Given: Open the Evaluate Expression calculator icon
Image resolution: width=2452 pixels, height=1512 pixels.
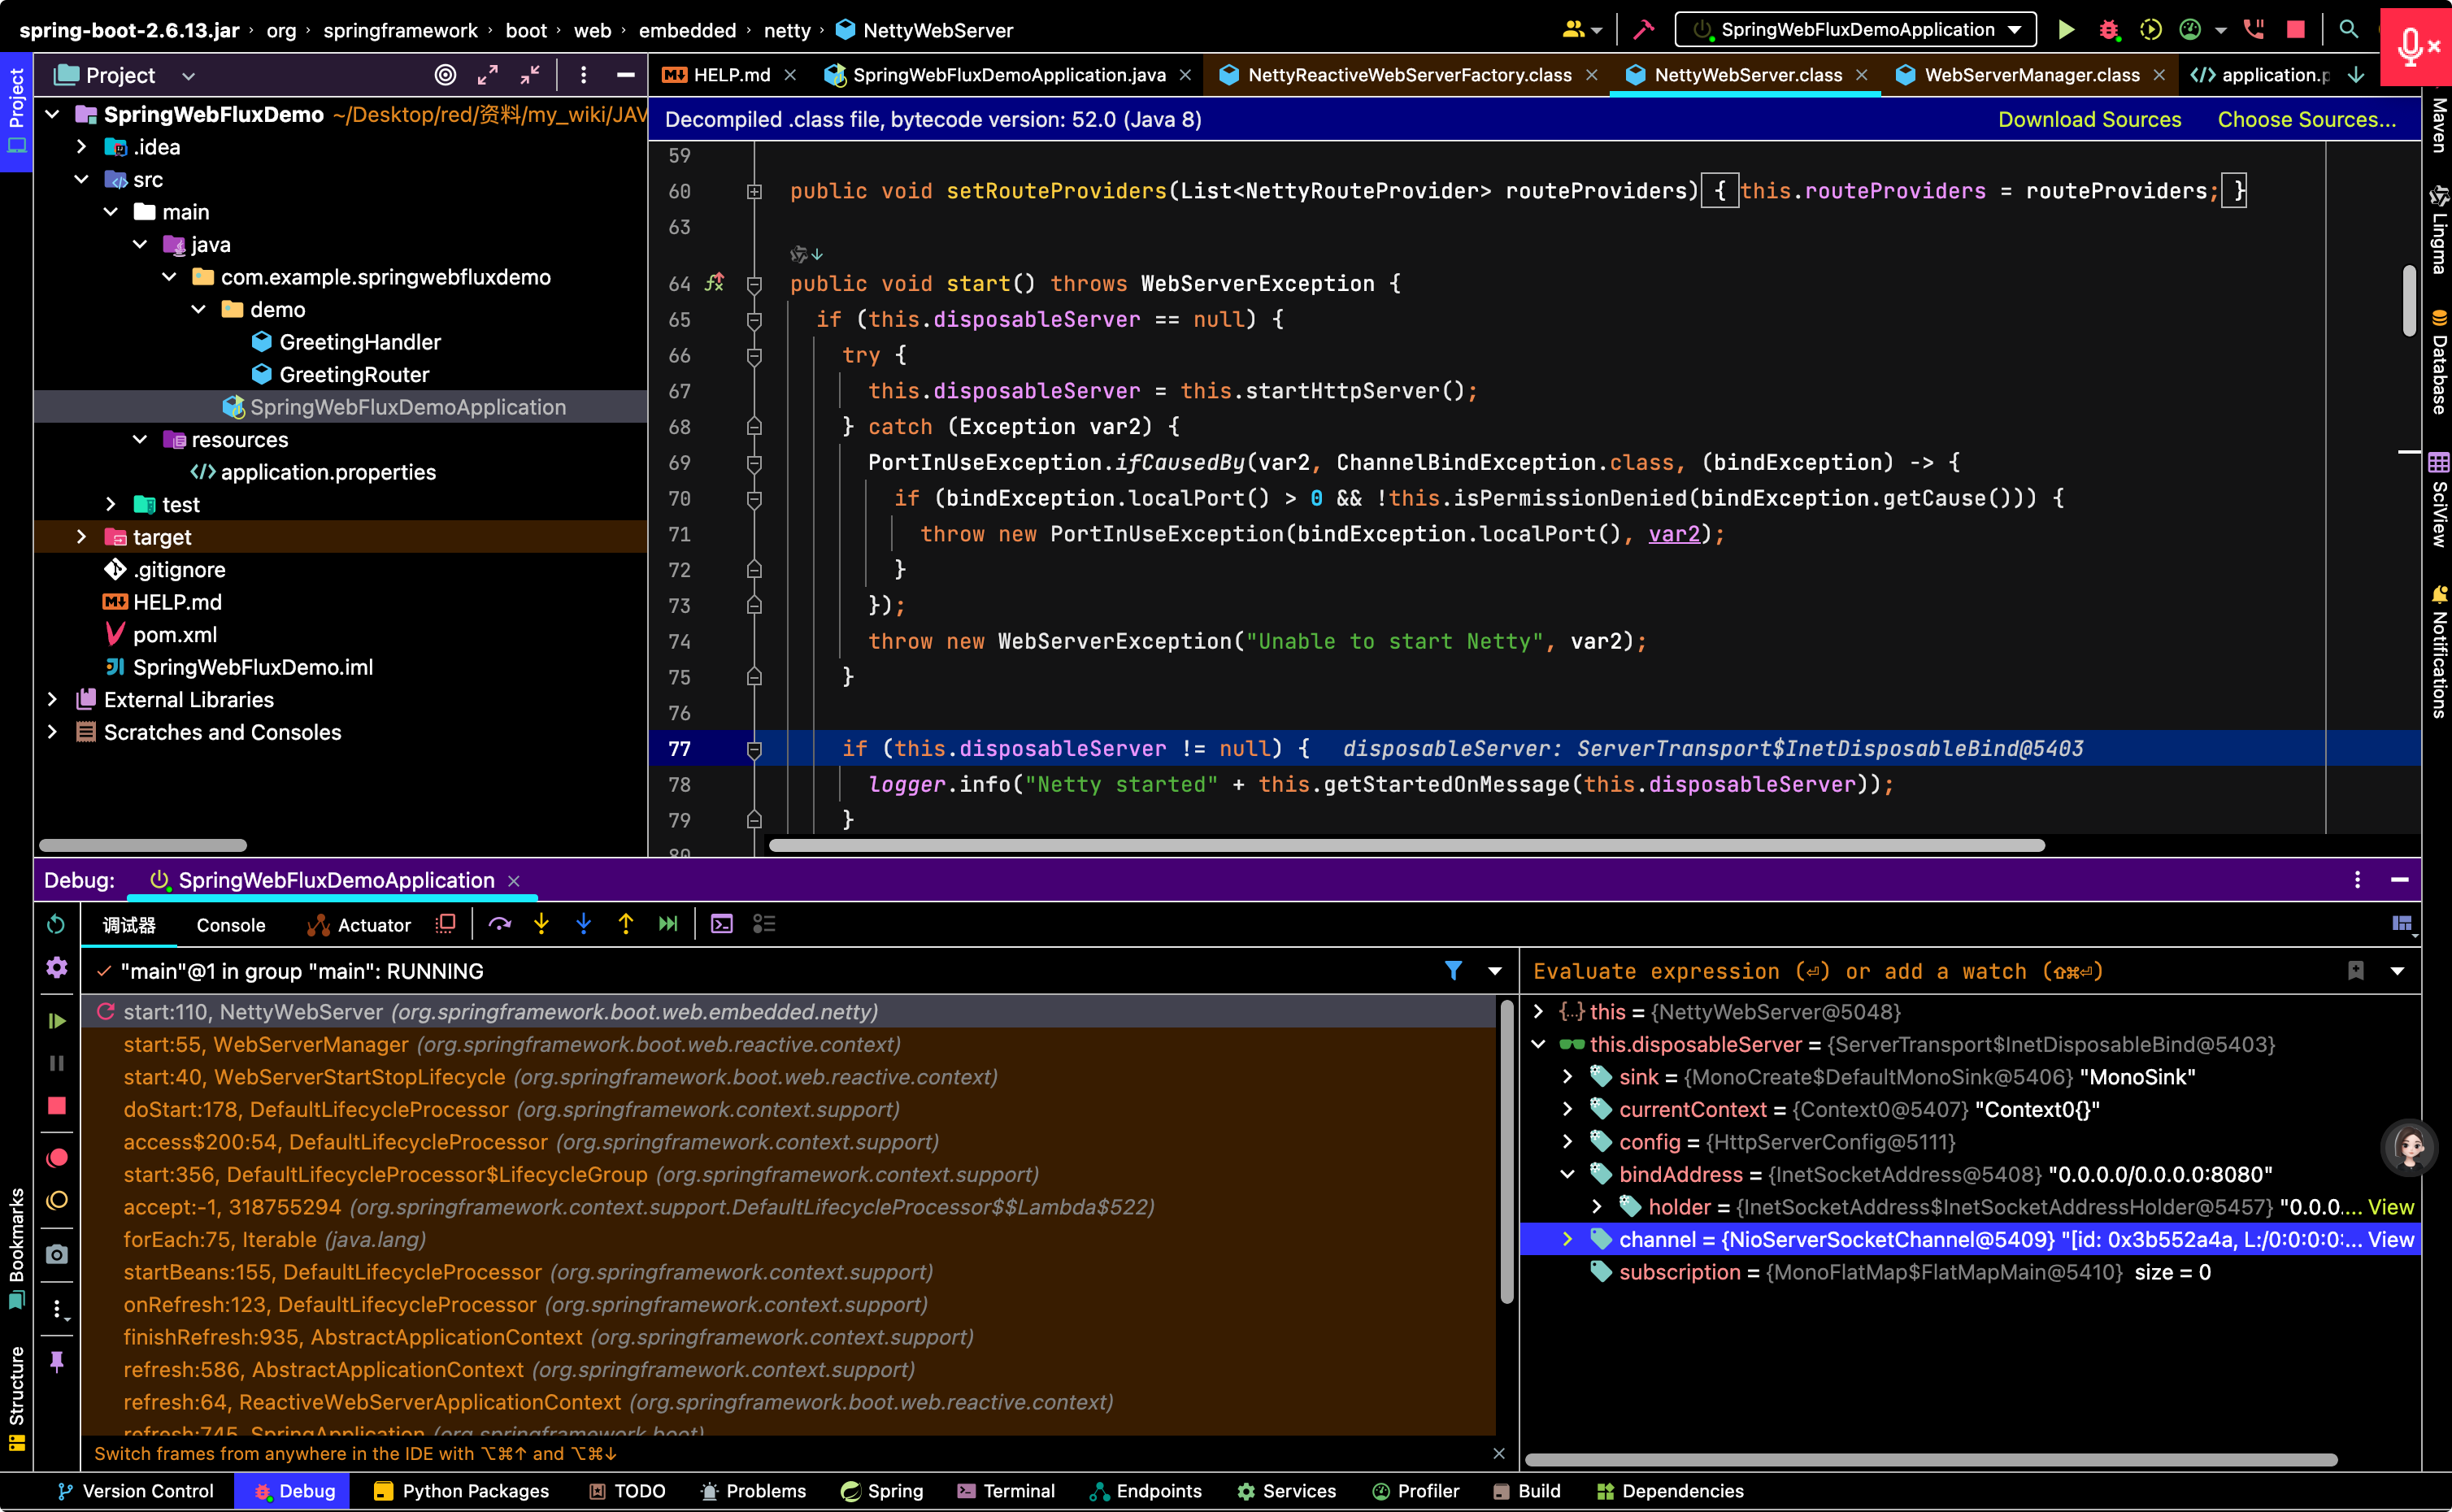Looking at the screenshot, I should tap(722, 925).
